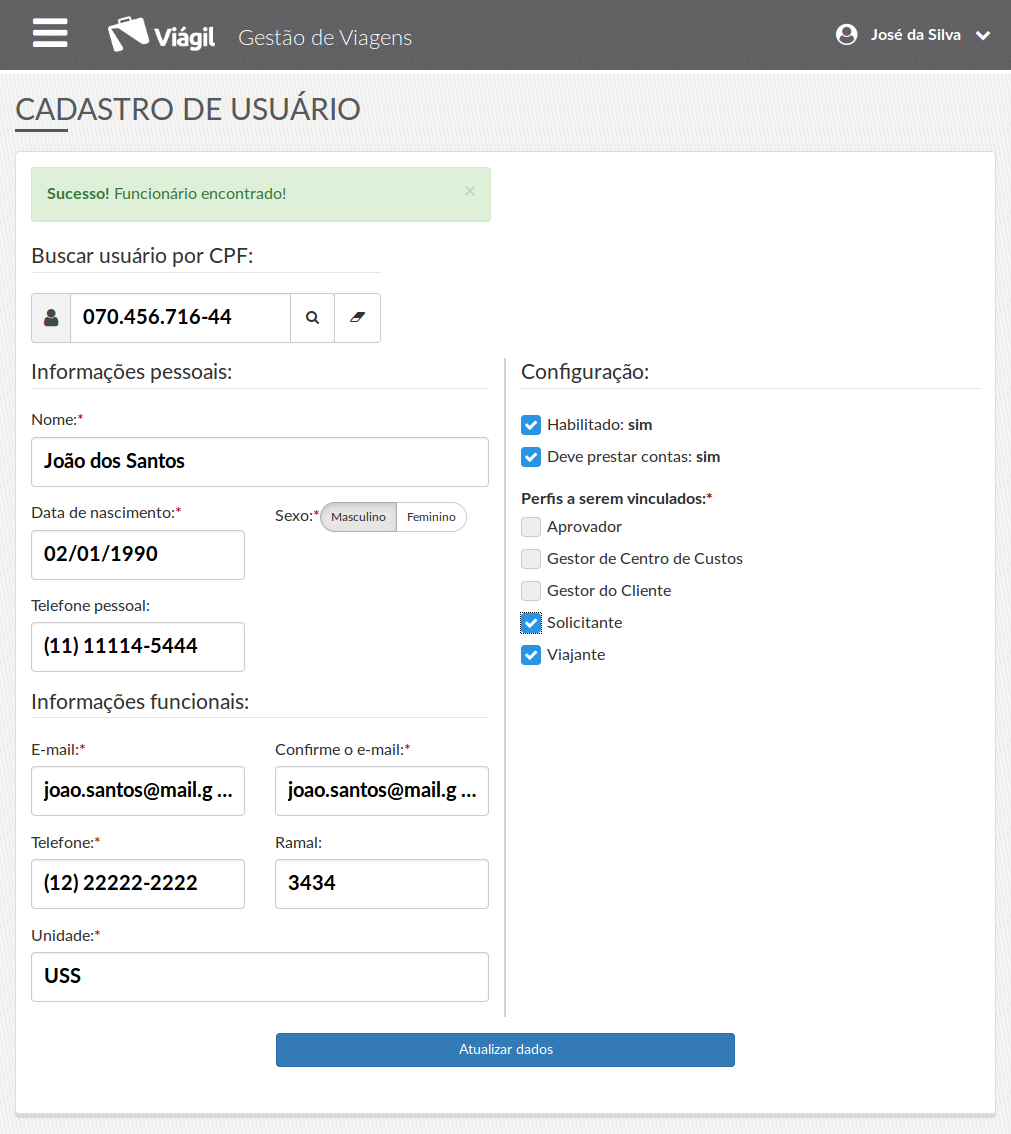Click the 'Buscar usuário por CPF:' heading
The height and width of the screenshot is (1134, 1011).
click(x=142, y=256)
